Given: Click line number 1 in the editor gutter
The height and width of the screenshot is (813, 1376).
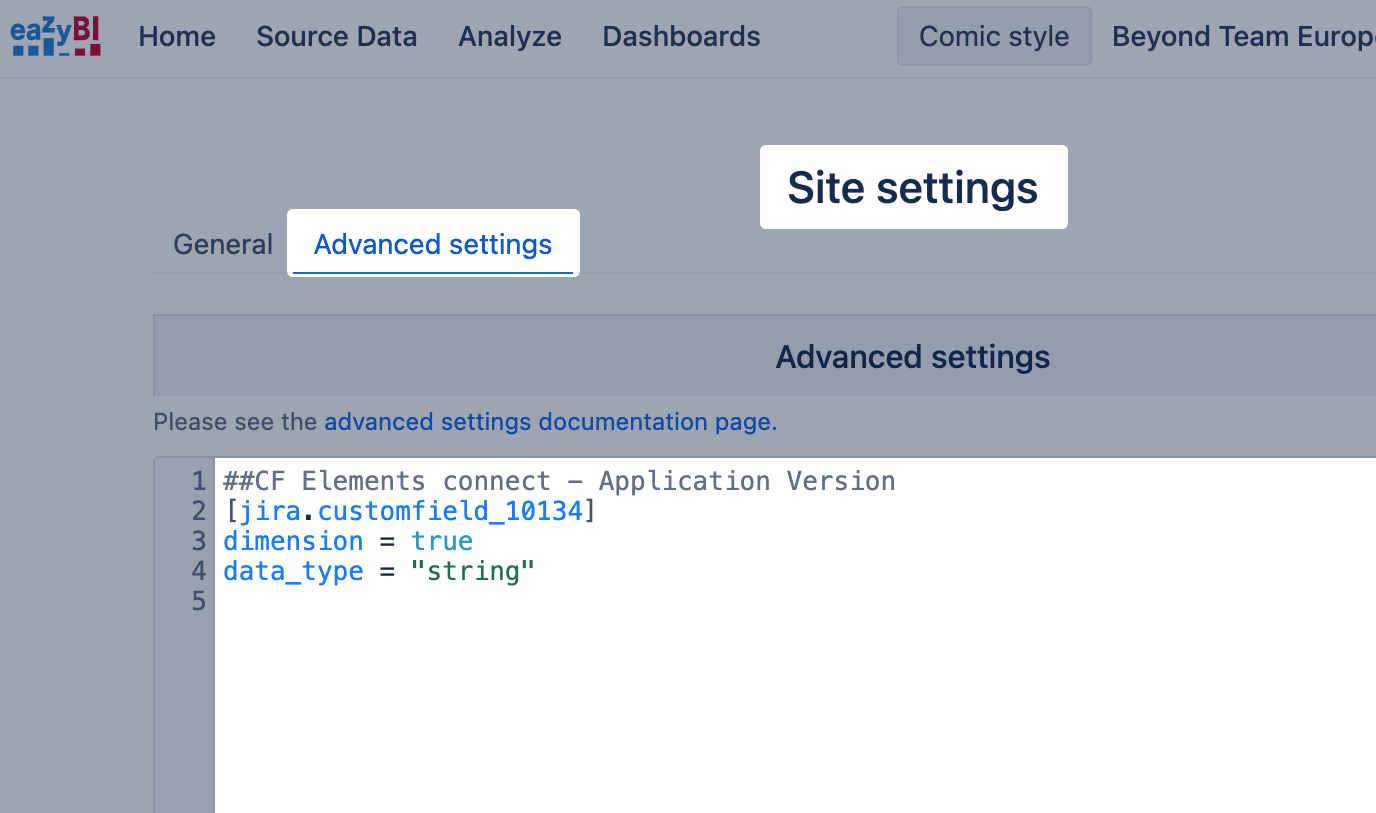Looking at the screenshot, I should pyautogui.click(x=198, y=481).
